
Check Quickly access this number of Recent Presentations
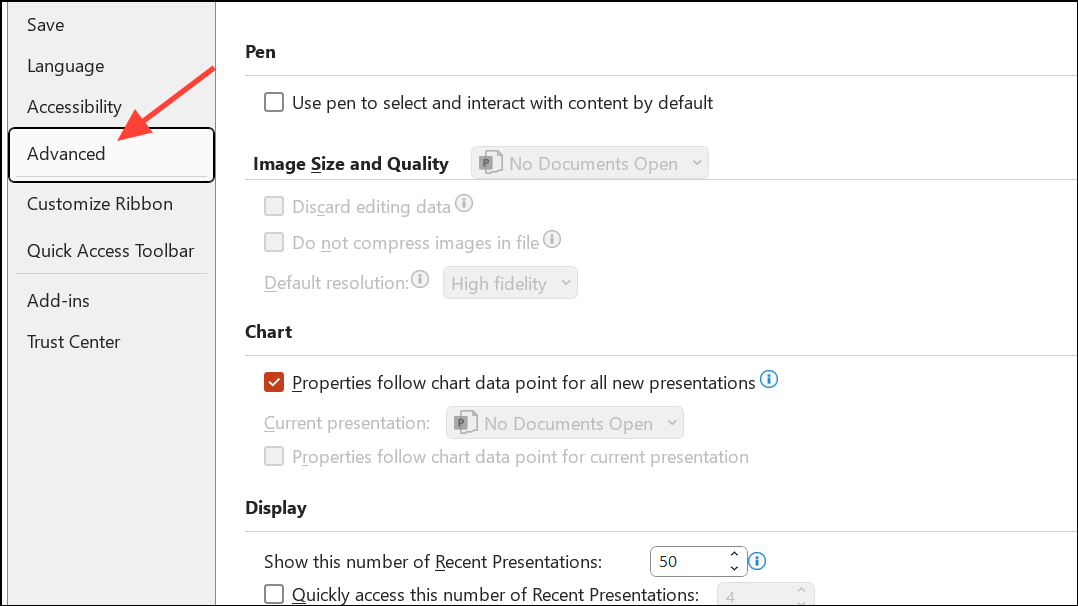pyautogui.click(x=274, y=594)
